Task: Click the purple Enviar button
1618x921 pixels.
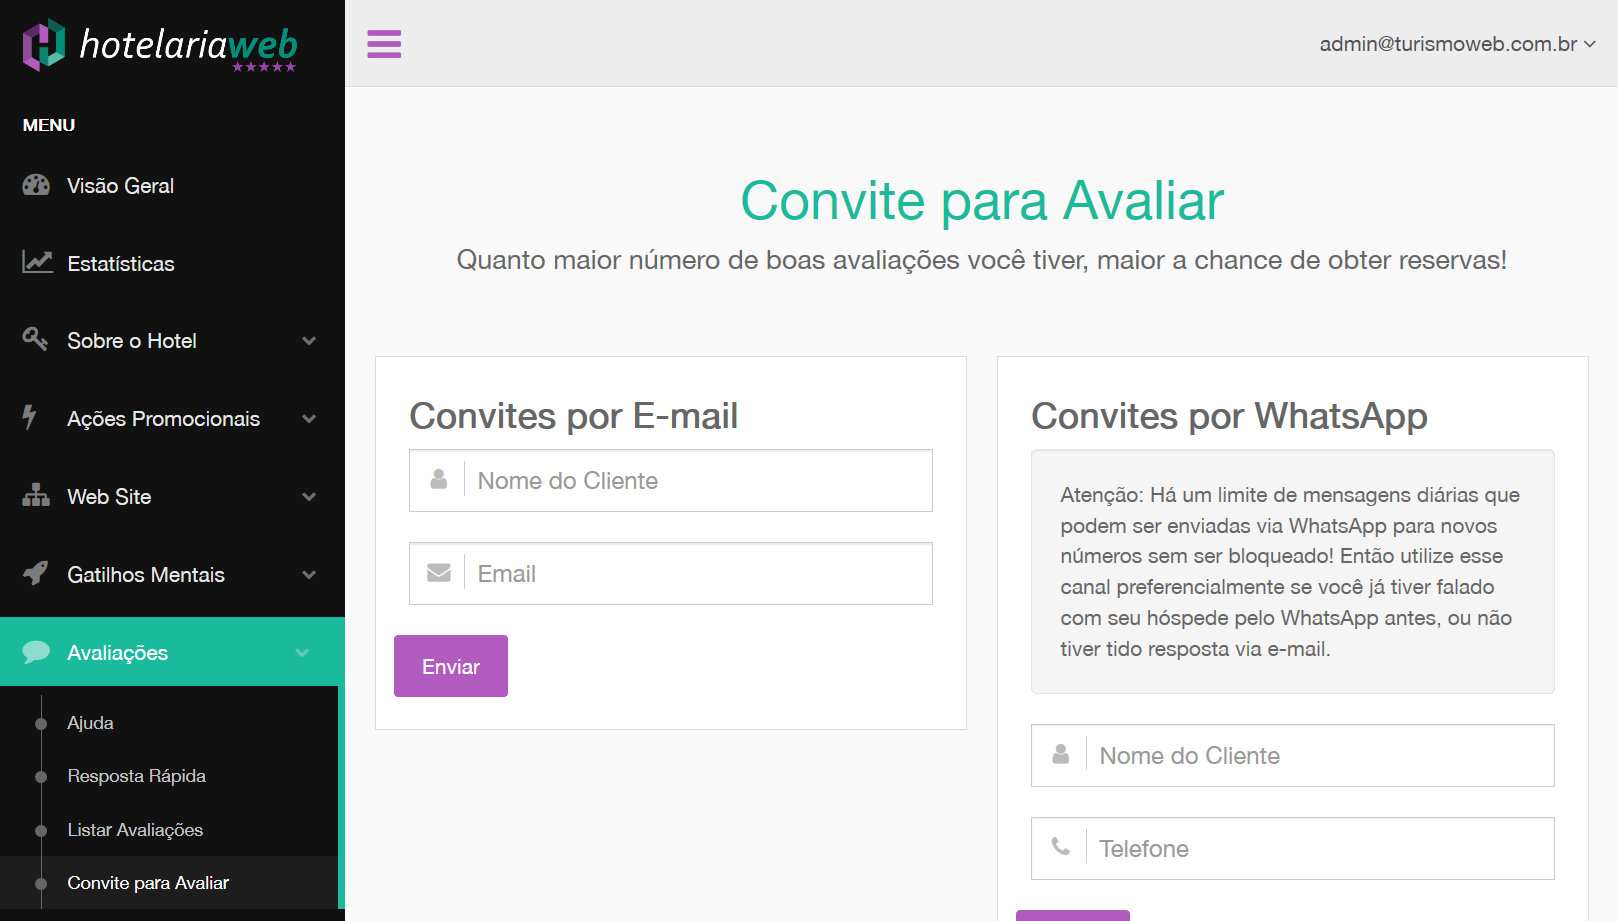Action: pos(451,666)
